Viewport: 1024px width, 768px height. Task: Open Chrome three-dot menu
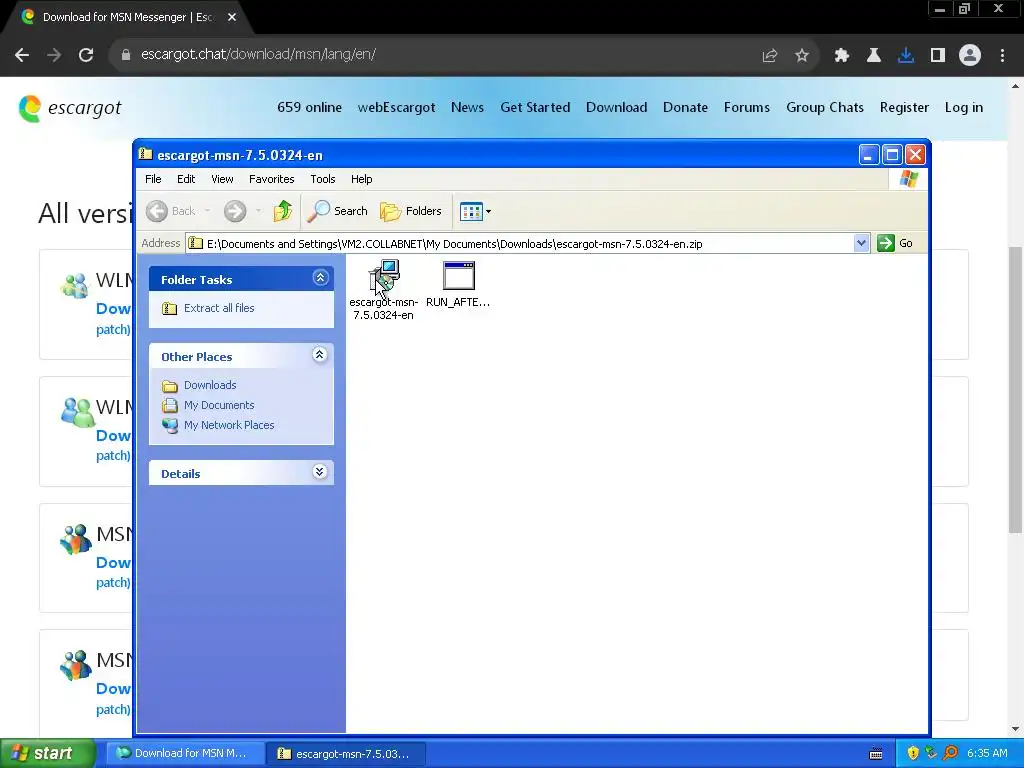1002,56
